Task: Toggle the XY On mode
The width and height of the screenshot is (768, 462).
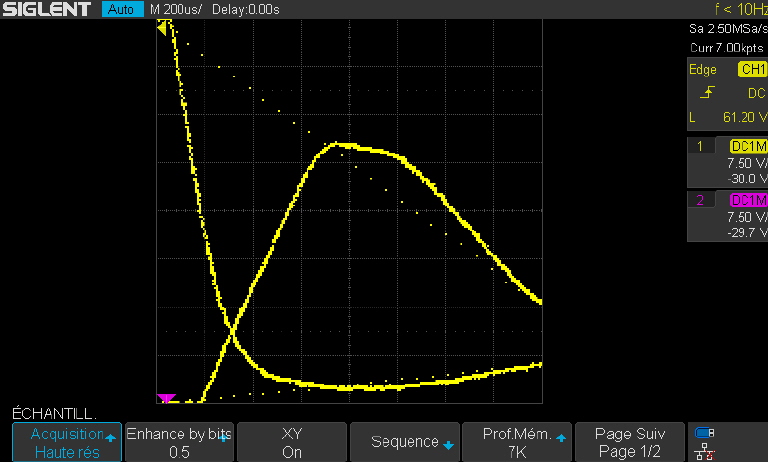Action: point(292,442)
